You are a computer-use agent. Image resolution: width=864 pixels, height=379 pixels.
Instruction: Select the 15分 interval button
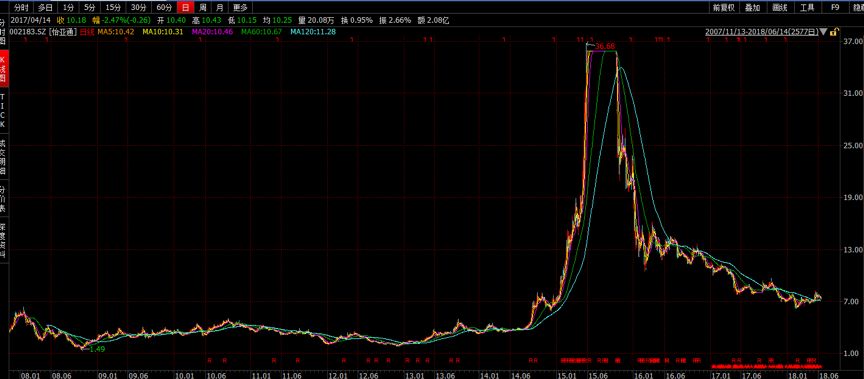112,7
